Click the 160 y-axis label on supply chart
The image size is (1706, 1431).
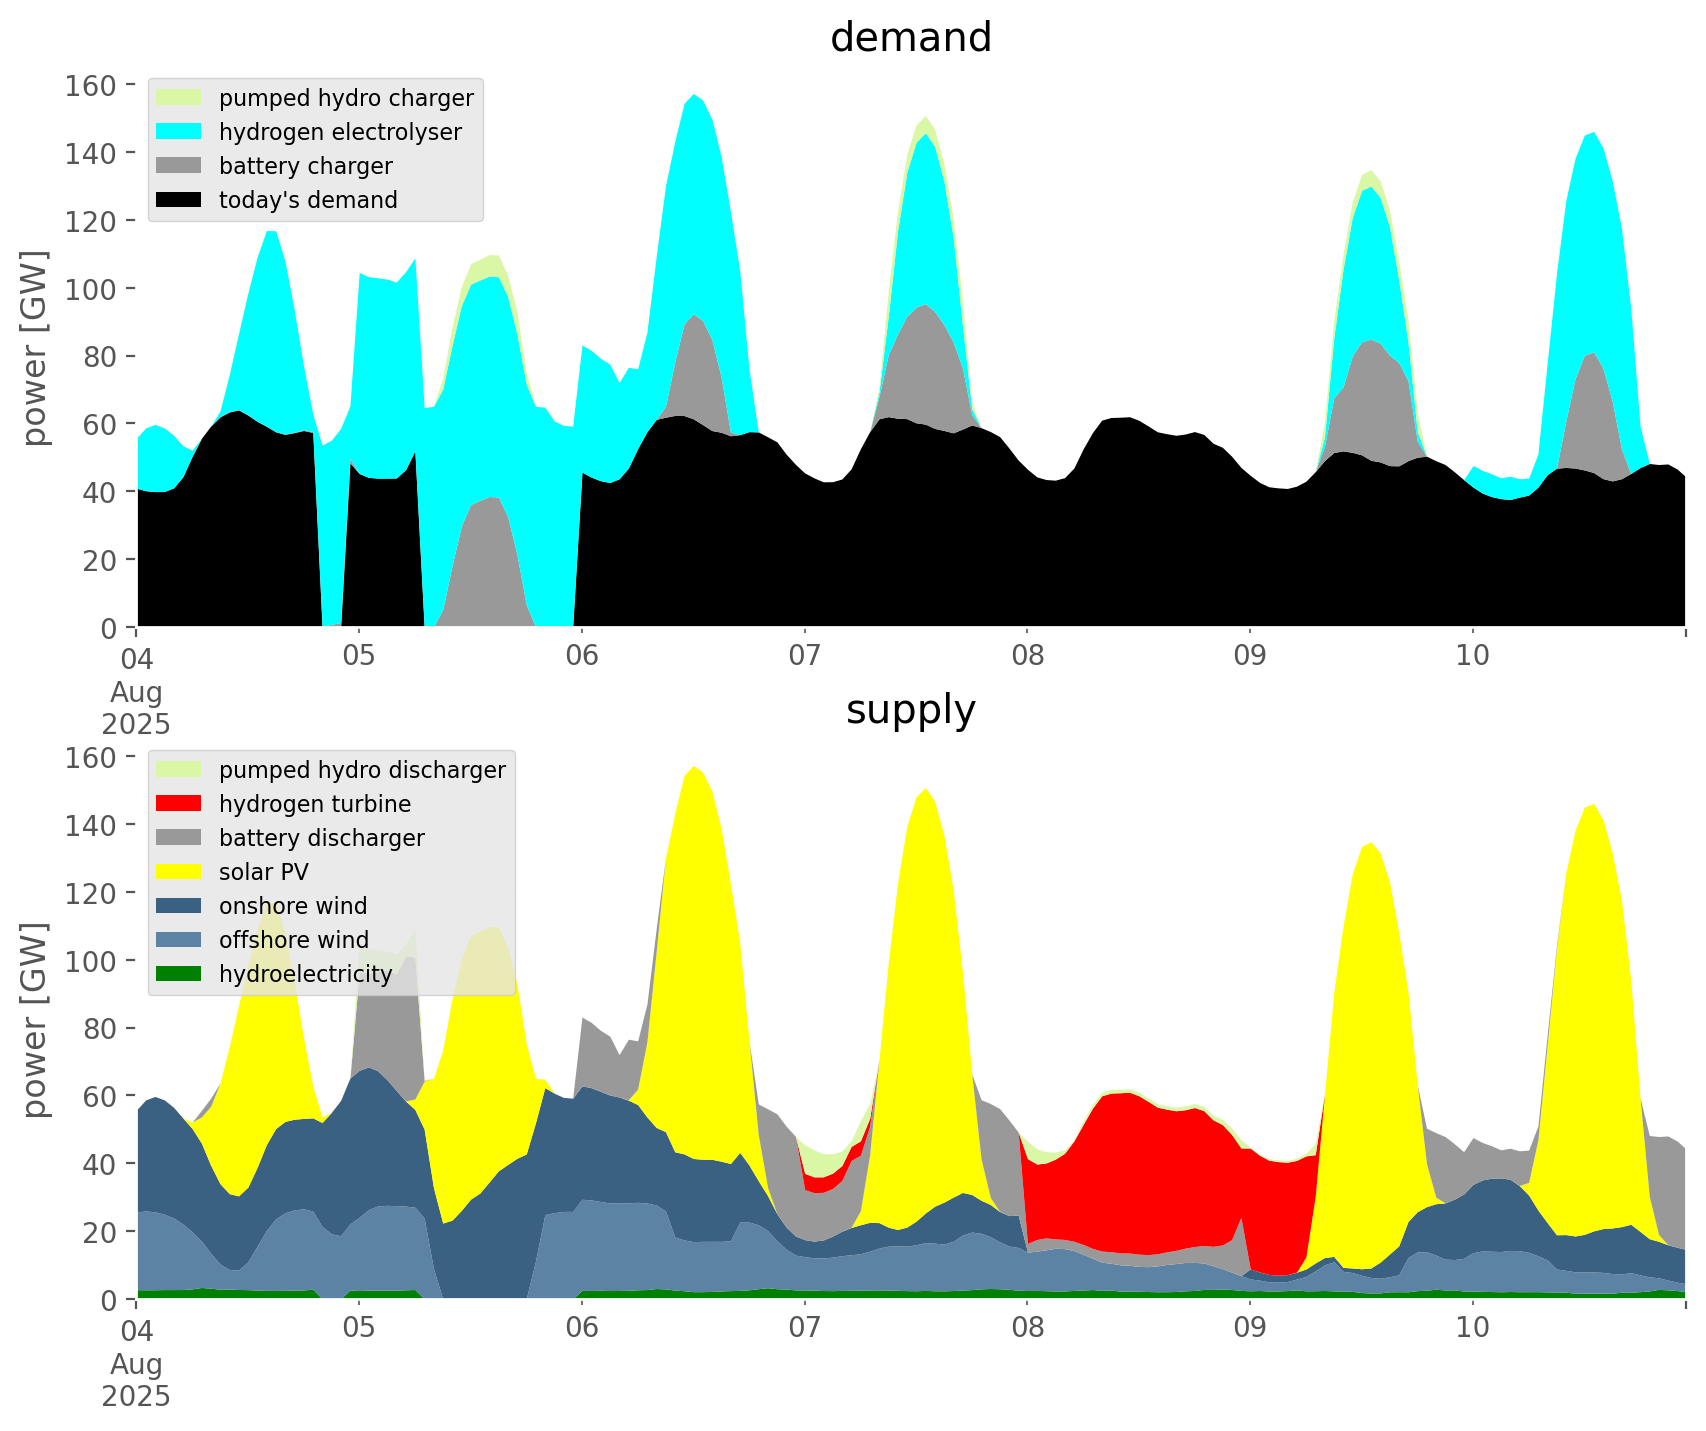pos(90,757)
